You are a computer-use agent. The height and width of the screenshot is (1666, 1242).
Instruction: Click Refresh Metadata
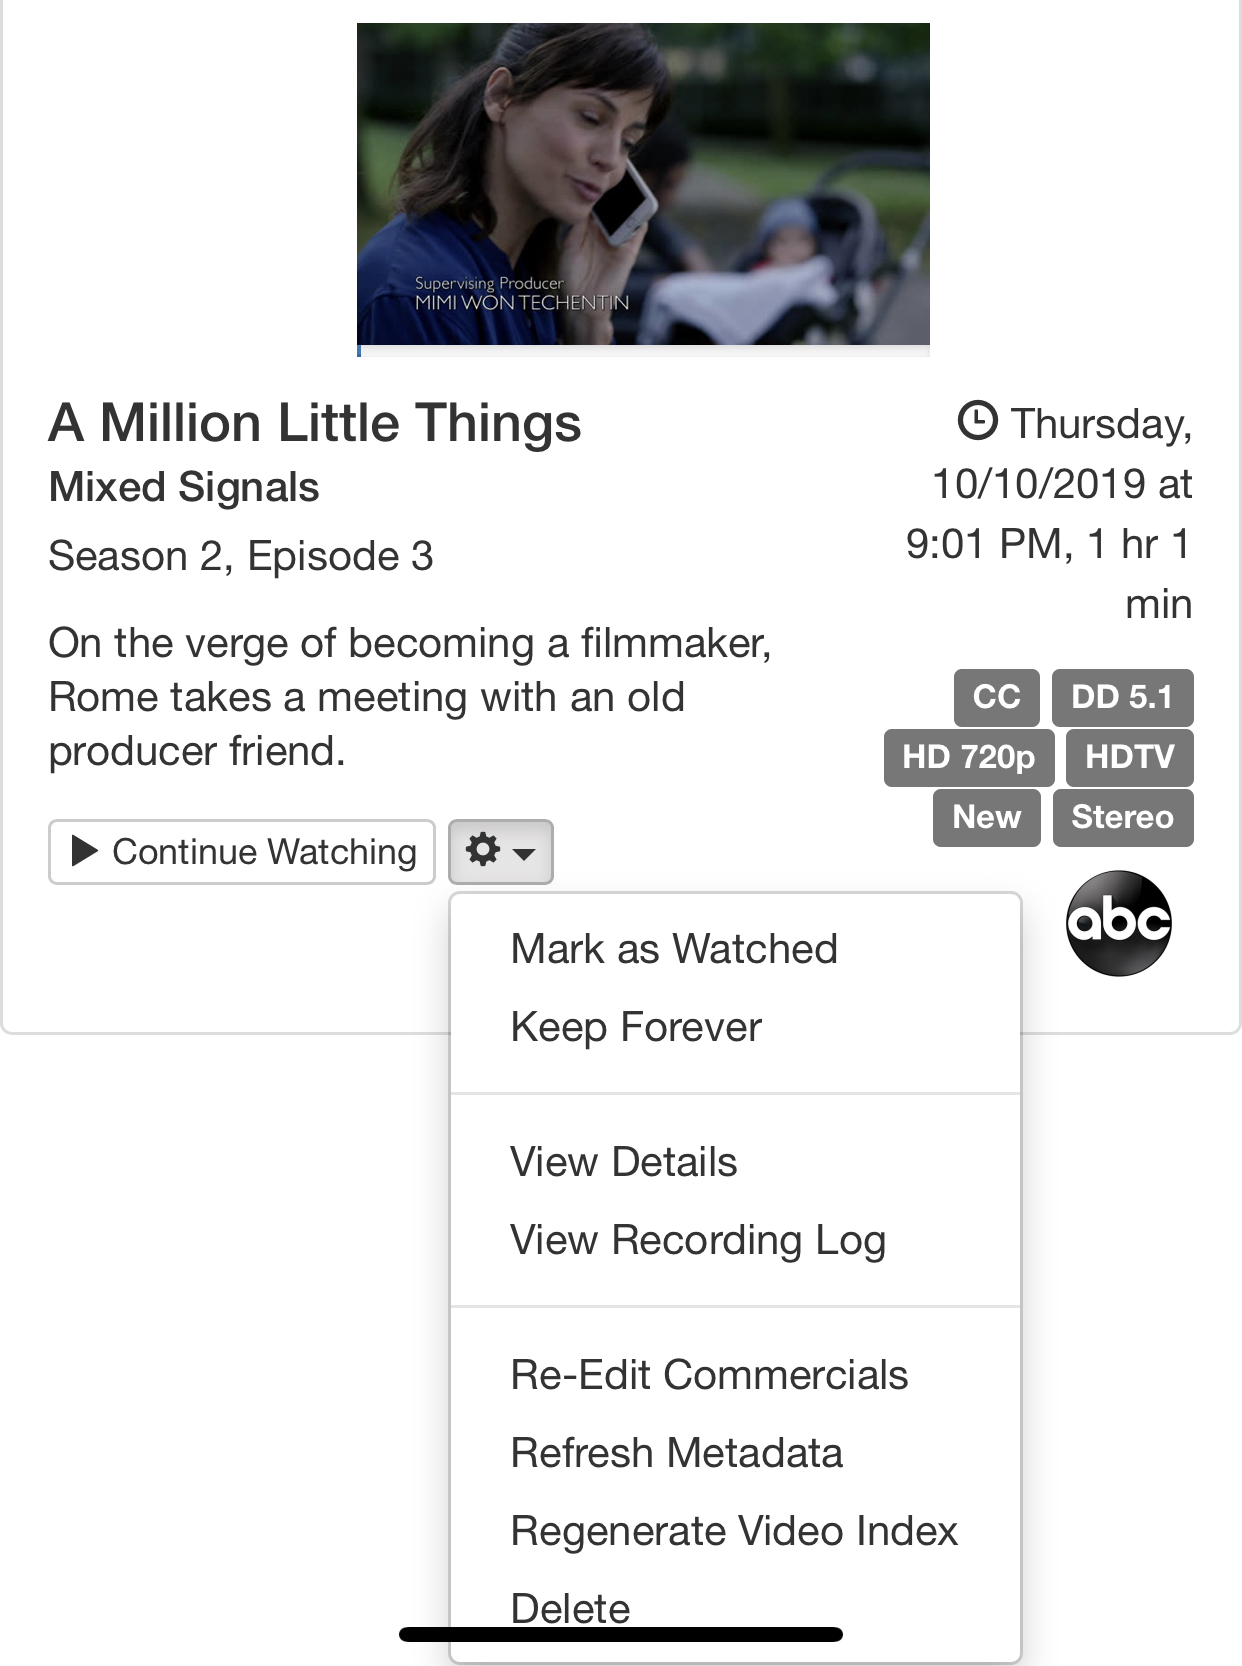[x=676, y=1453]
